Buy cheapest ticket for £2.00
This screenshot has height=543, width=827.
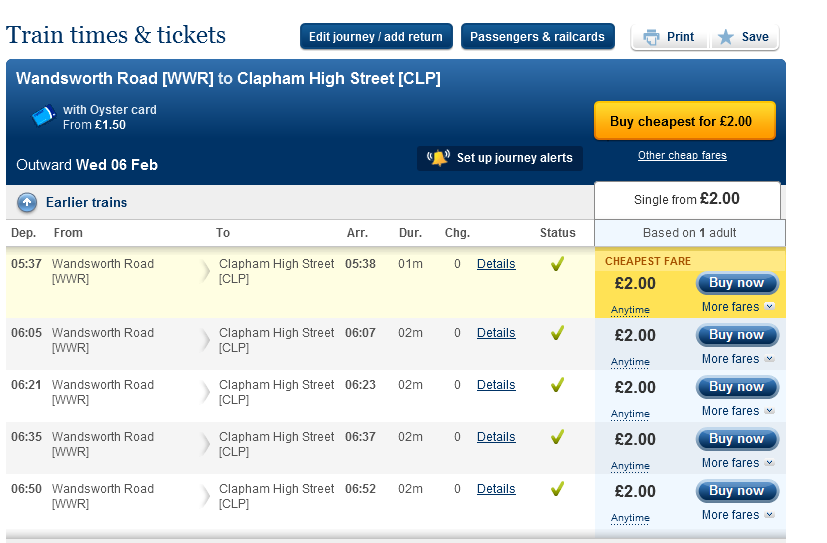(685, 121)
